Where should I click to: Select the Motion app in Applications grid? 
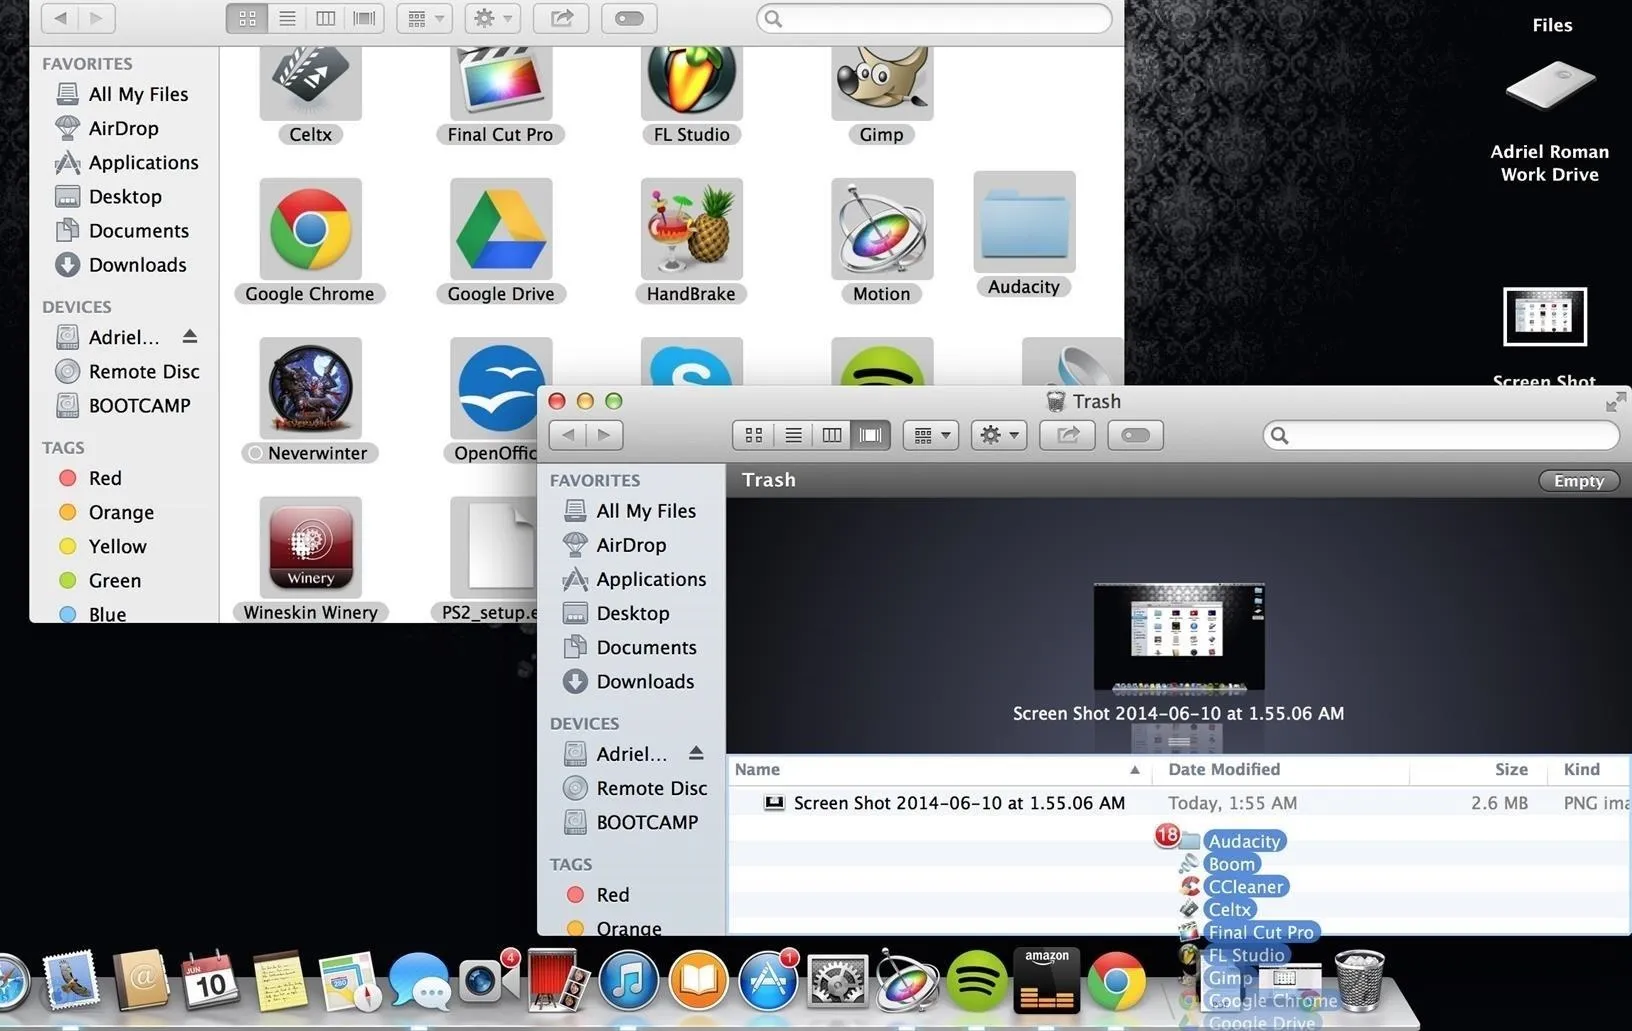point(881,229)
